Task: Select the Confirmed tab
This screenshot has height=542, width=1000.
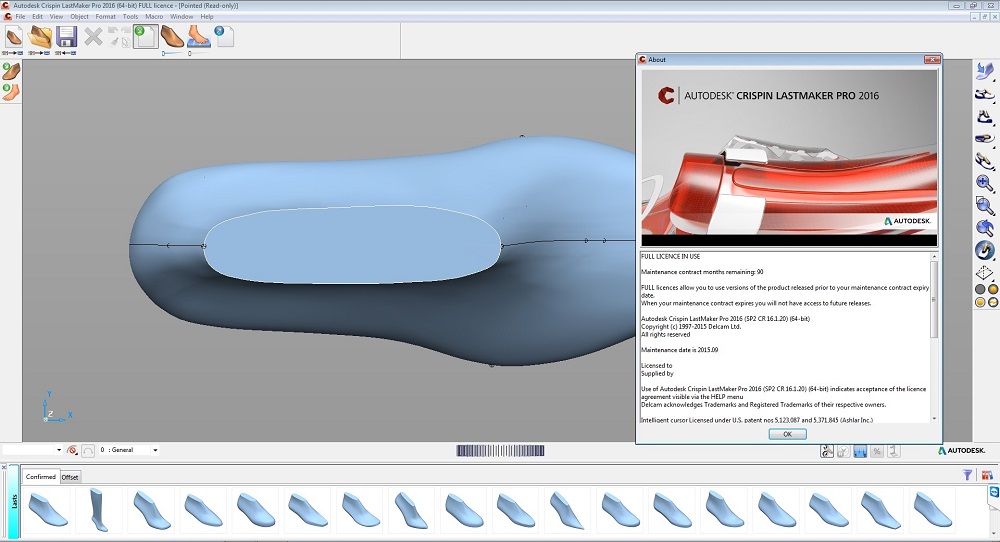Action: [x=41, y=477]
